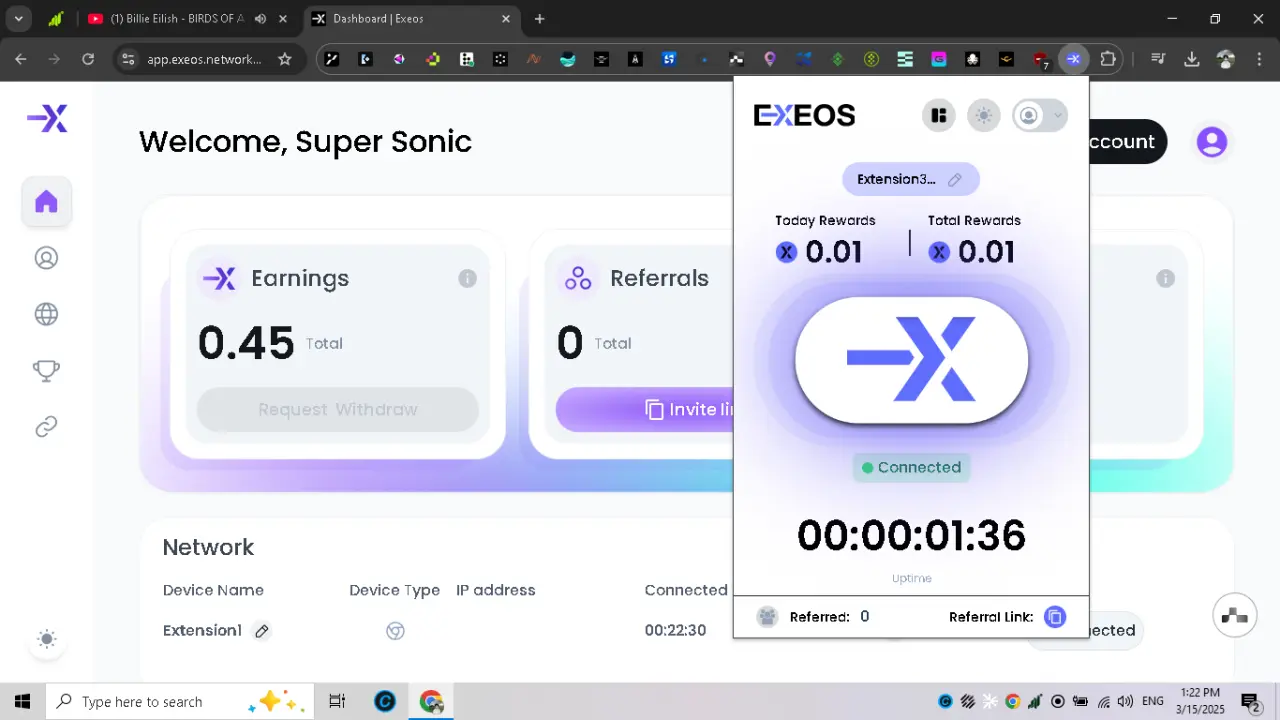The height and width of the screenshot is (720, 1280).
Task: Switch to the pinned green chart tab
Action: [57, 19]
